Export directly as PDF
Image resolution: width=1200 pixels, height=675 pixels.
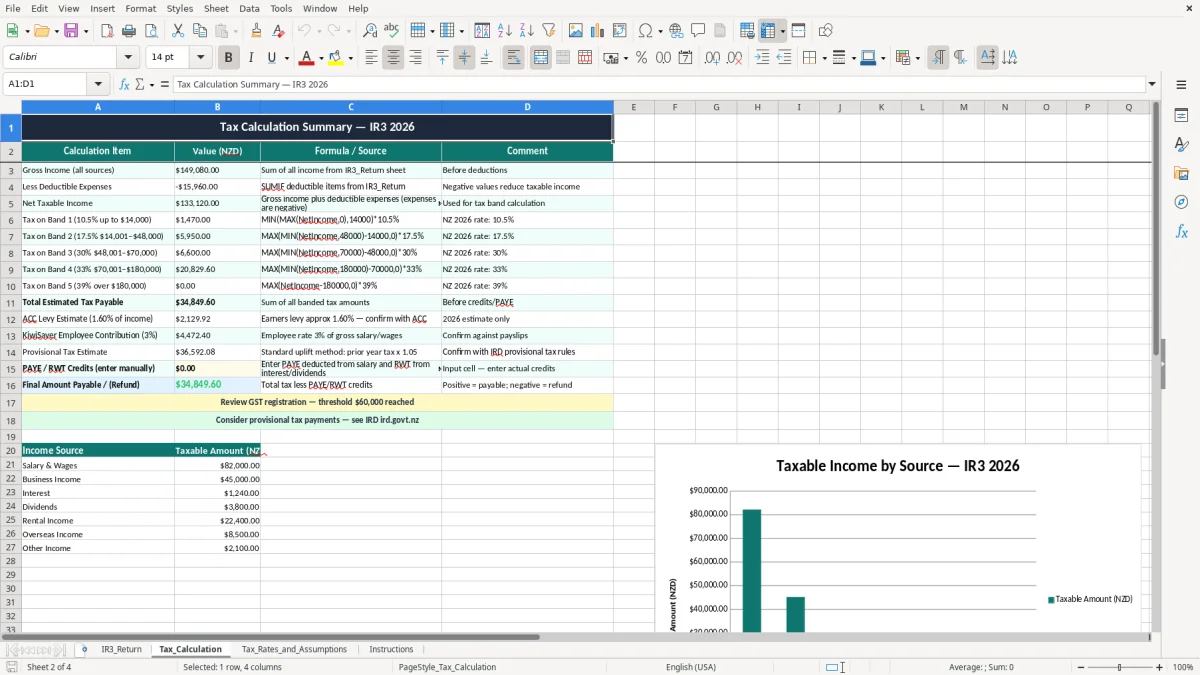[x=107, y=31]
